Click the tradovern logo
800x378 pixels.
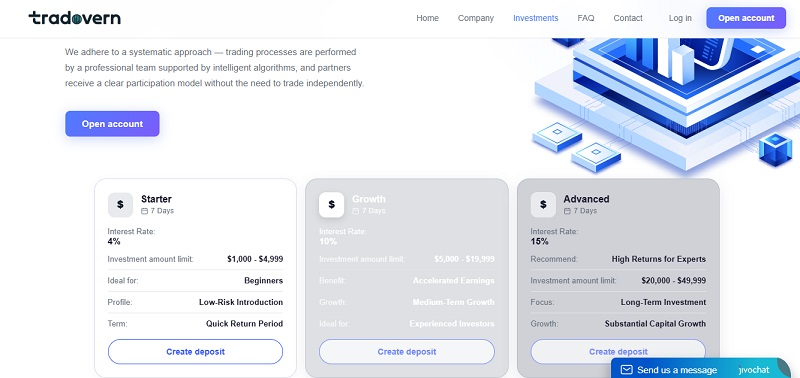74,18
